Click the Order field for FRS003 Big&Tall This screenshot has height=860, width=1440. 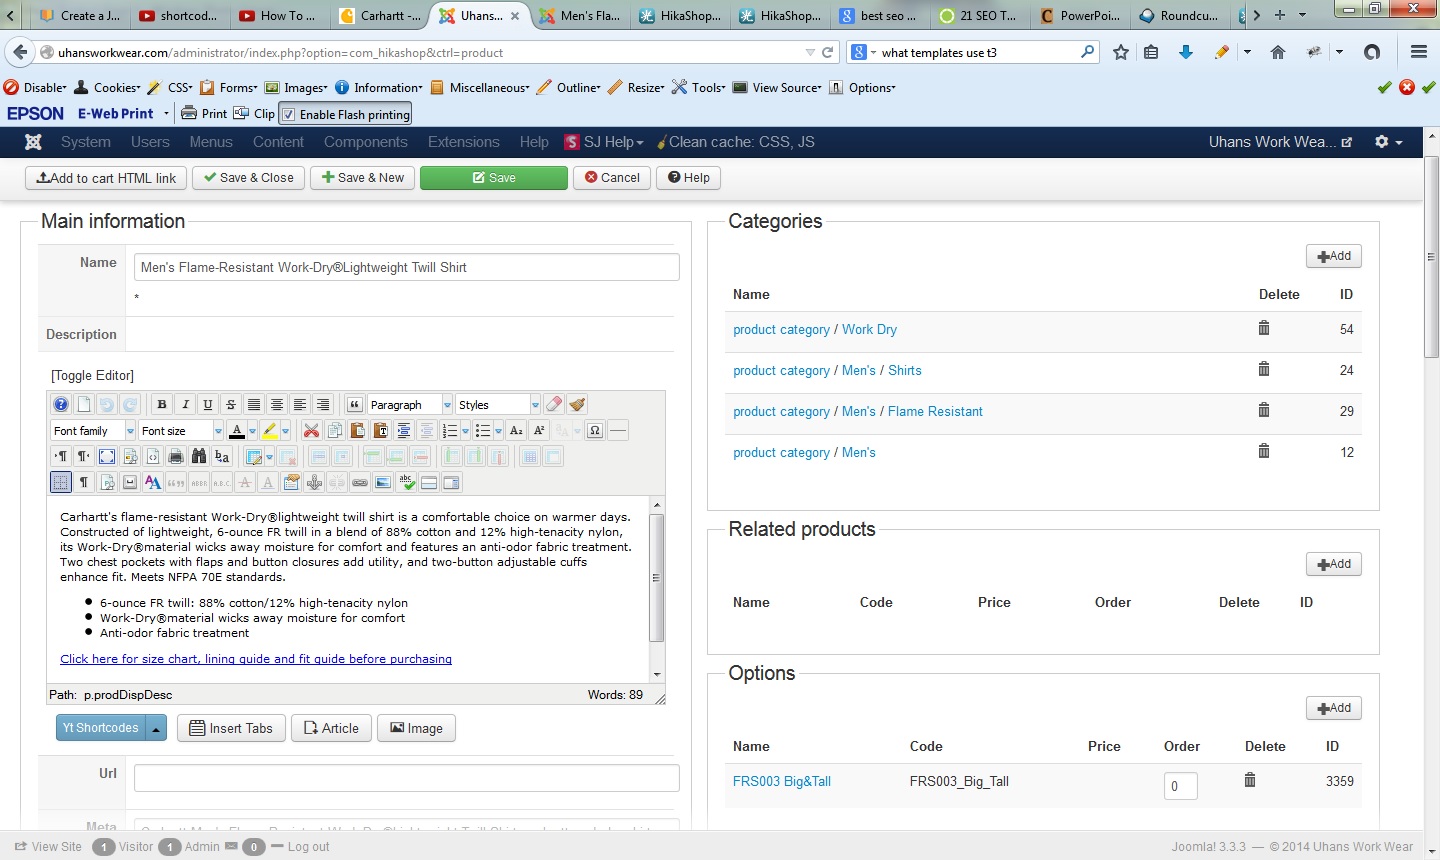coord(1181,786)
